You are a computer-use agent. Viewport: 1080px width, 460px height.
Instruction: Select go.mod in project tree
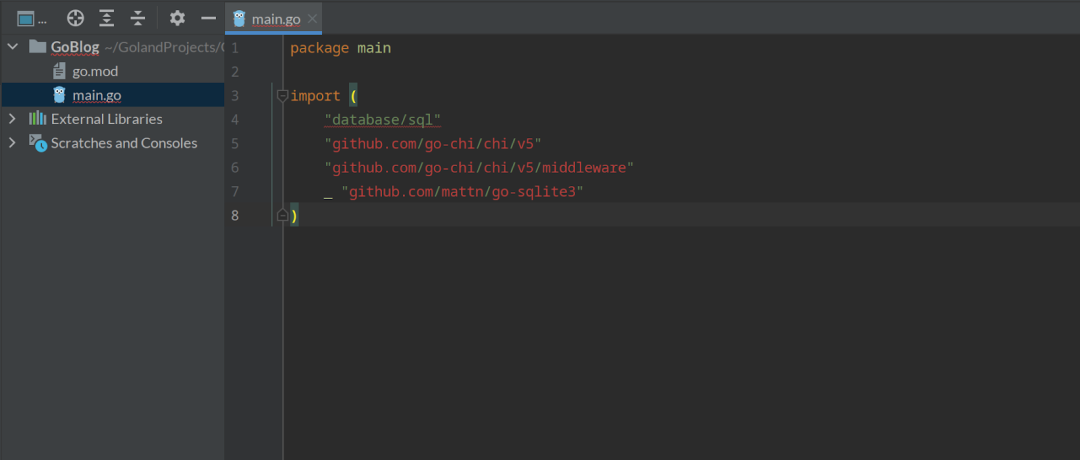click(x=96, y=71)
